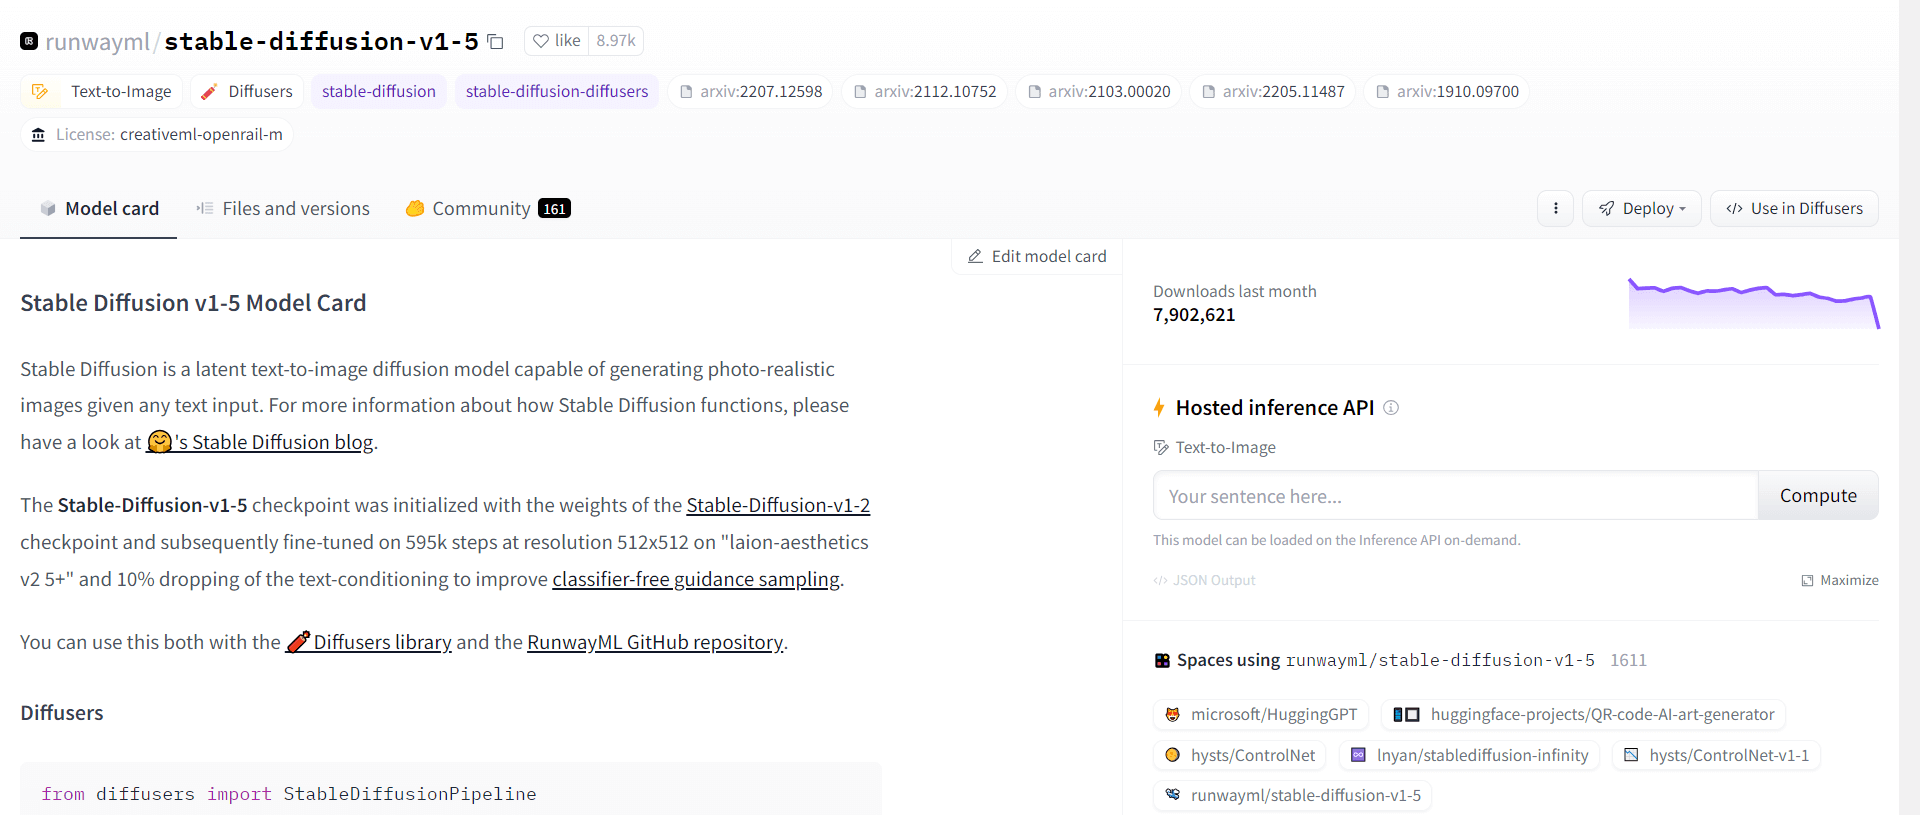Follow the RunwayML GitHub repository link
The height and width of the screenshot is (815, 1920).
point(655,642)
